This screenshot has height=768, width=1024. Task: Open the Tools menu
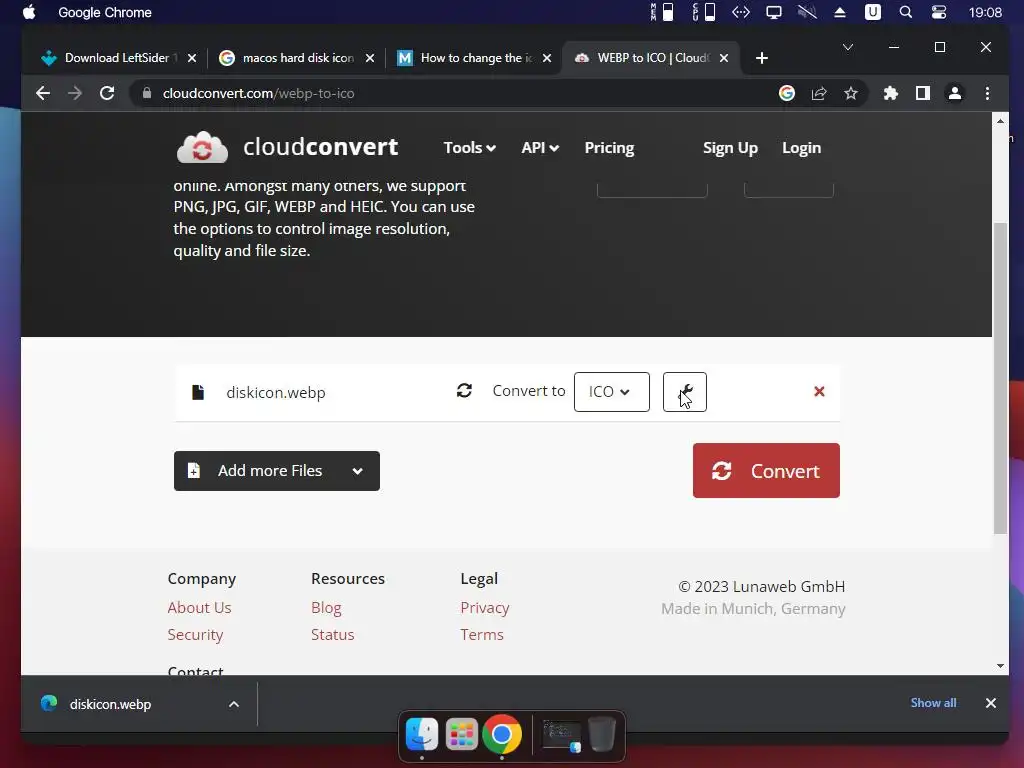pyautogui.click(x=469, y=148)
